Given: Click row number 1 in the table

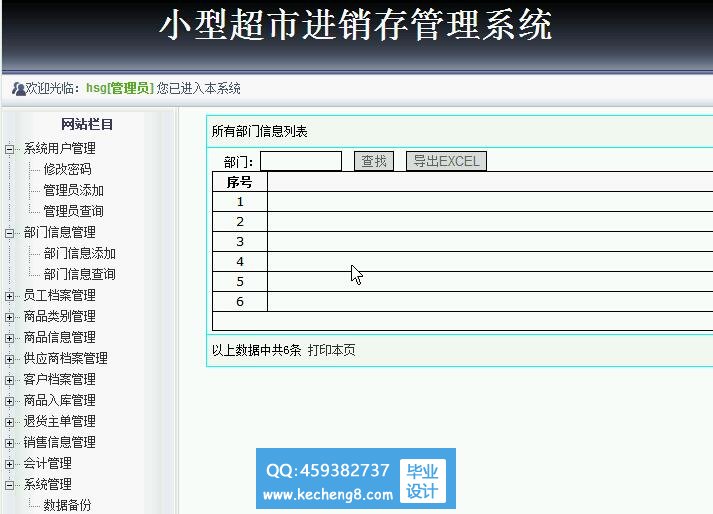Looking at the screenshot, I should coord(240,202).
